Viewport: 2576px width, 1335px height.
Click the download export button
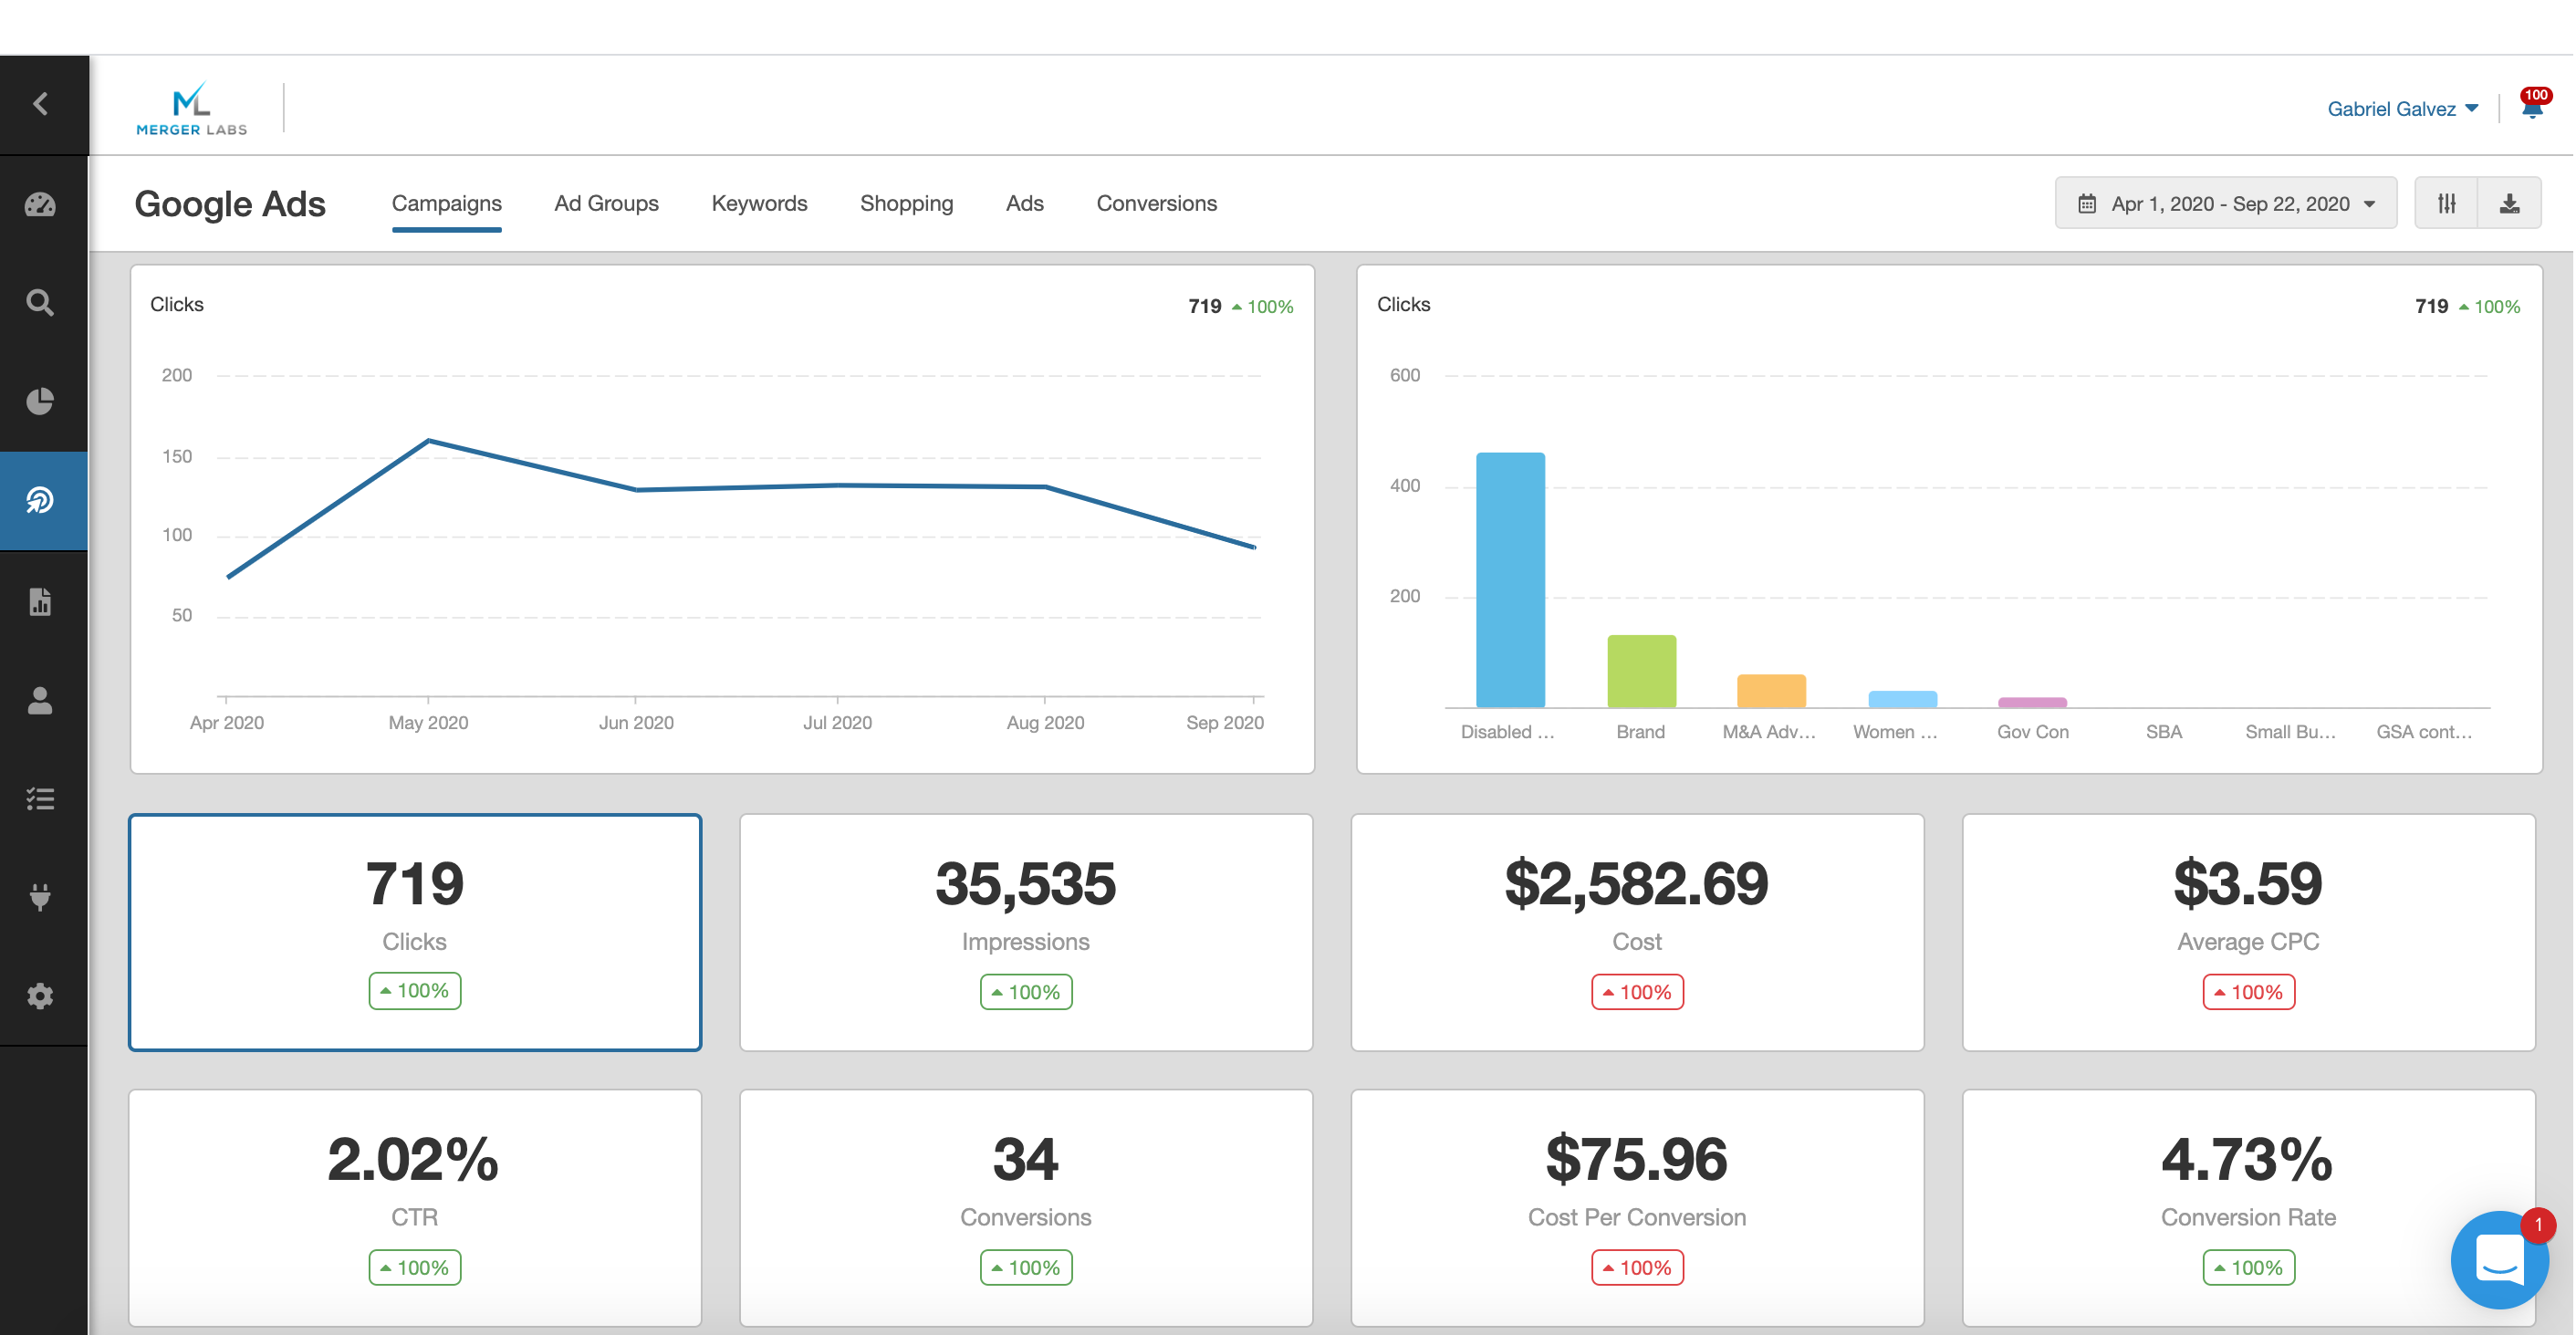[x=2510, y=204]
